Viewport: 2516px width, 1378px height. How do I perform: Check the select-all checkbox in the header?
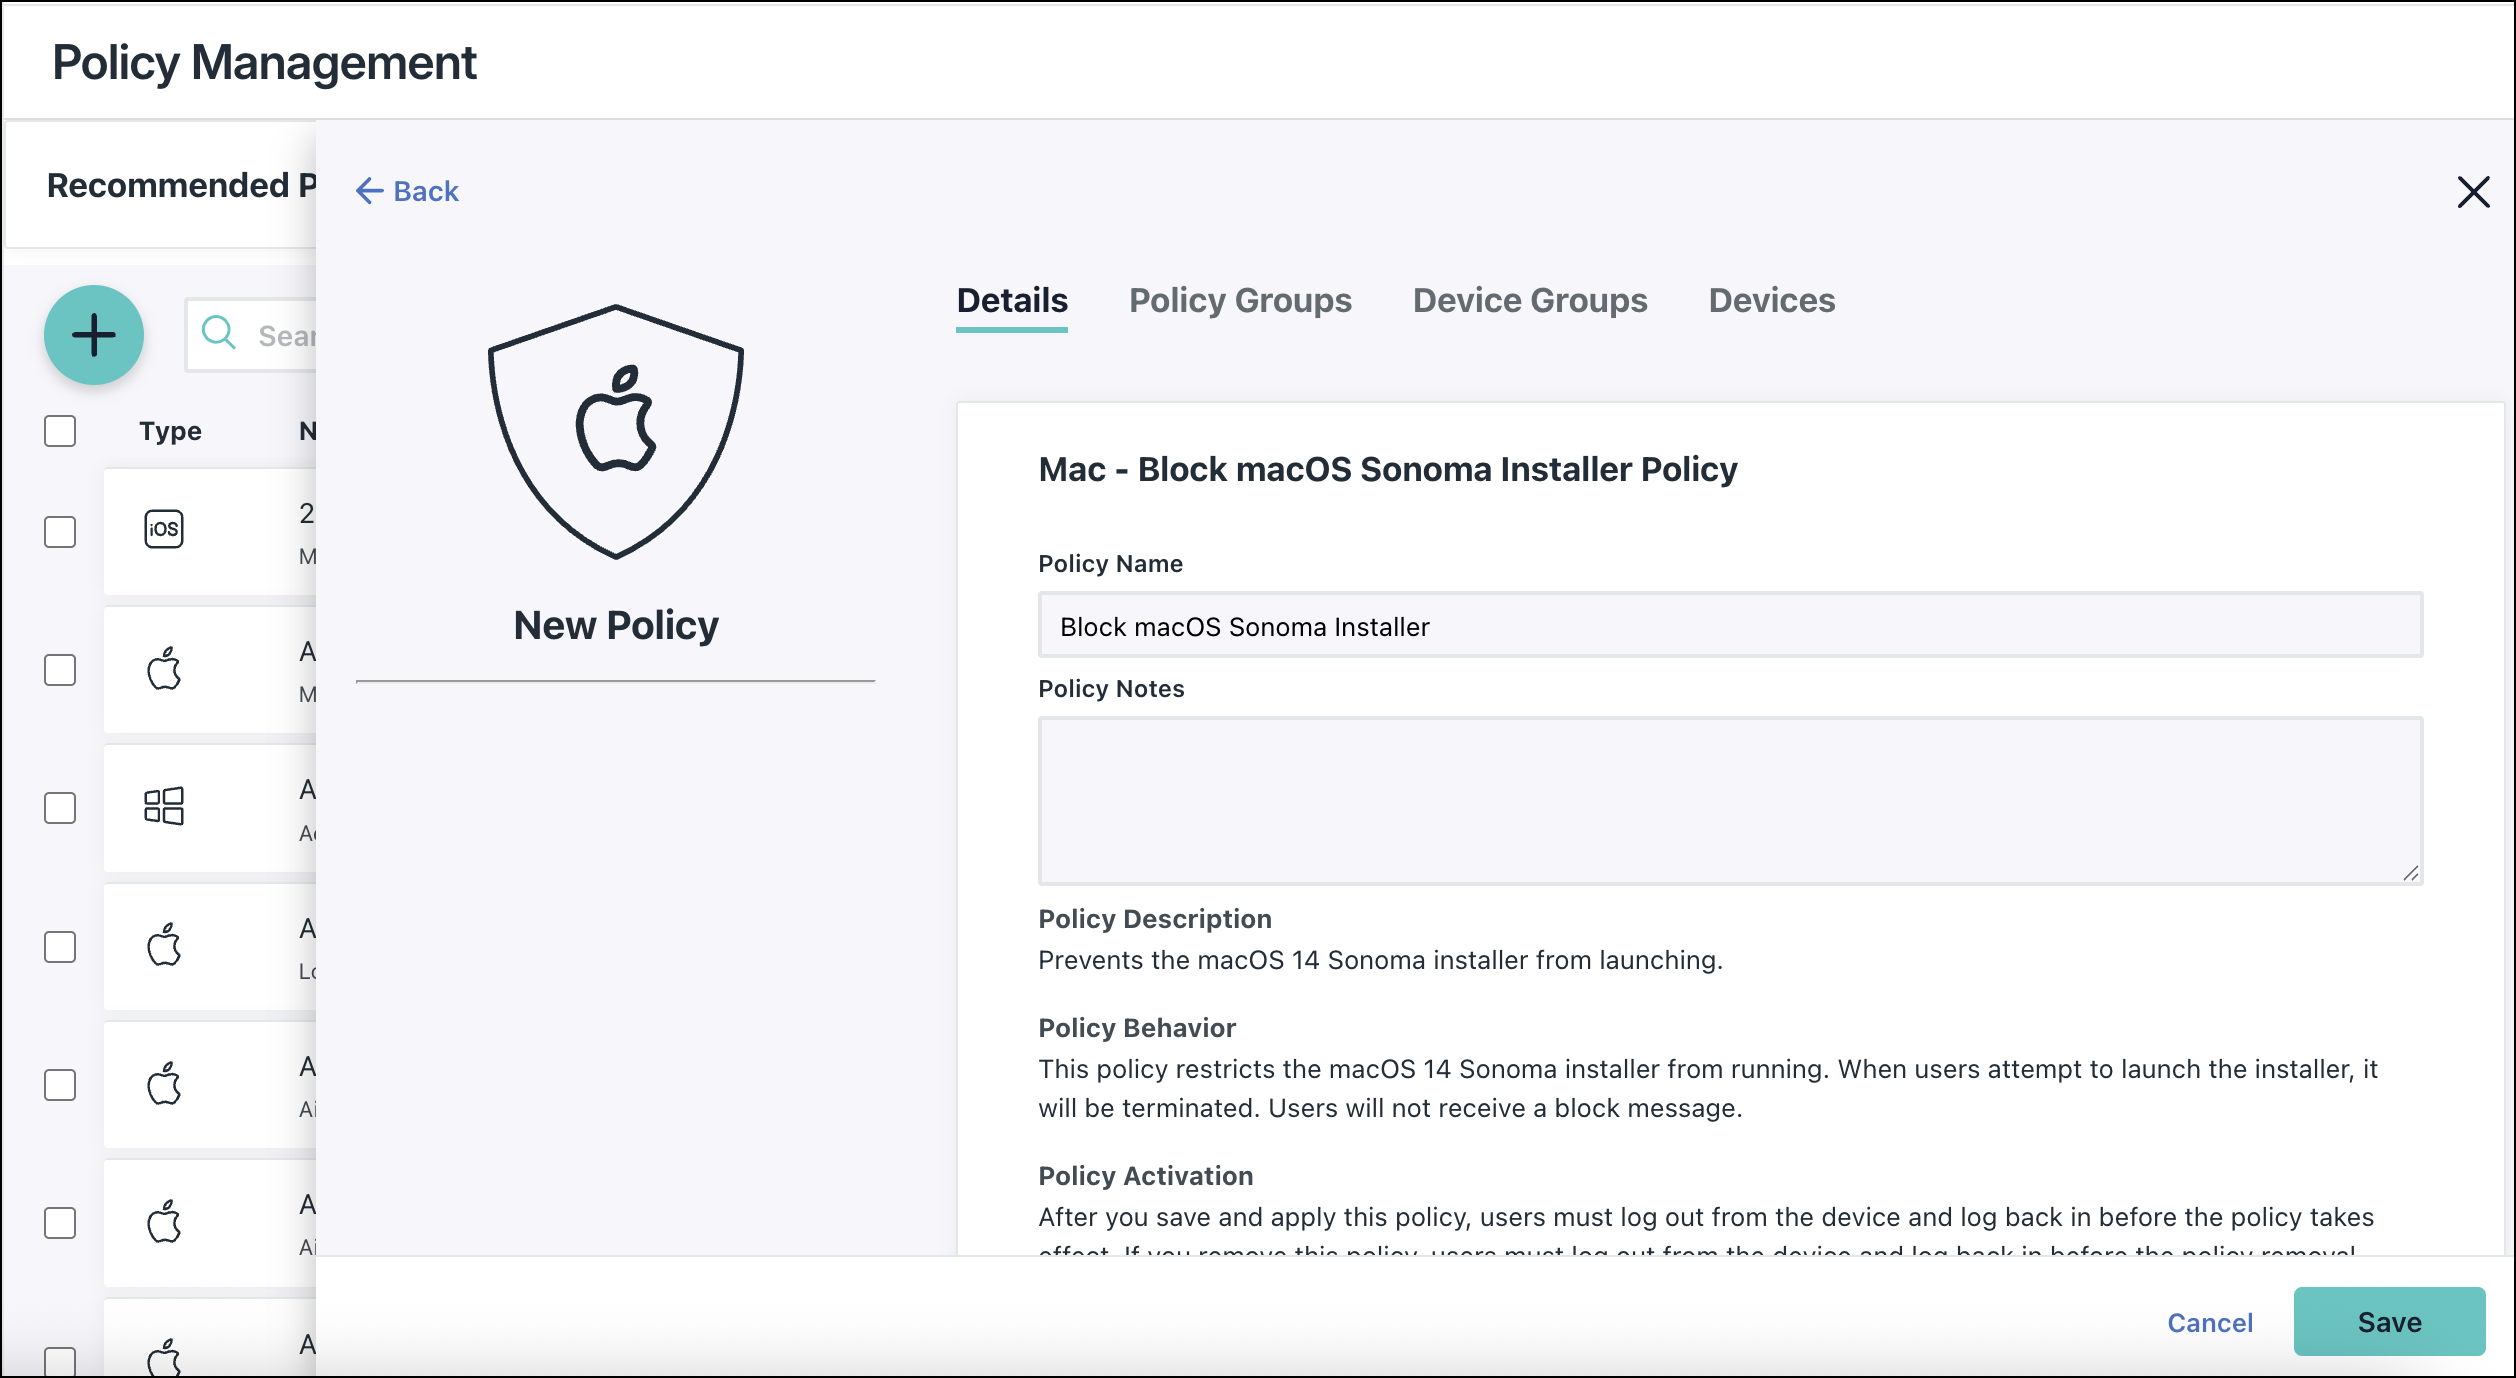pyautogui.click(x=60, y=431)
